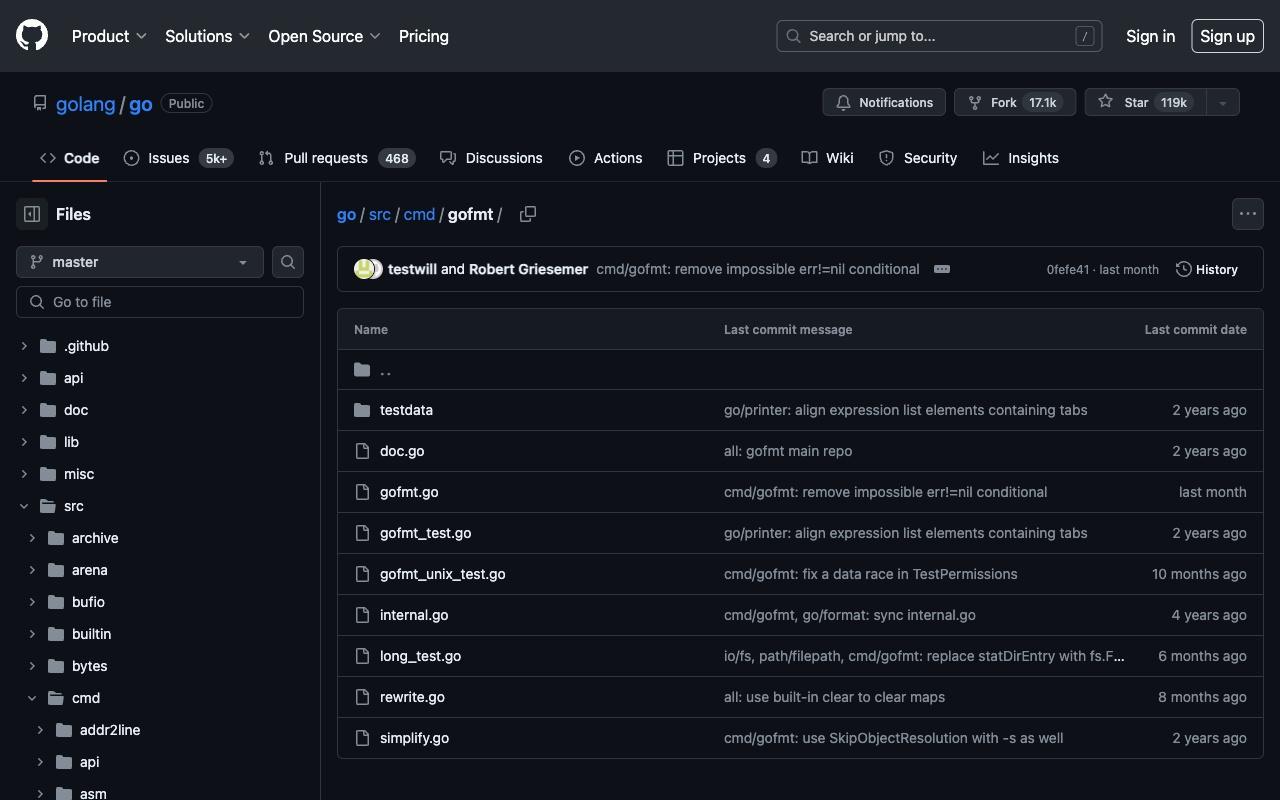
Task: Click the bell Notifications button
Action: 884,102
